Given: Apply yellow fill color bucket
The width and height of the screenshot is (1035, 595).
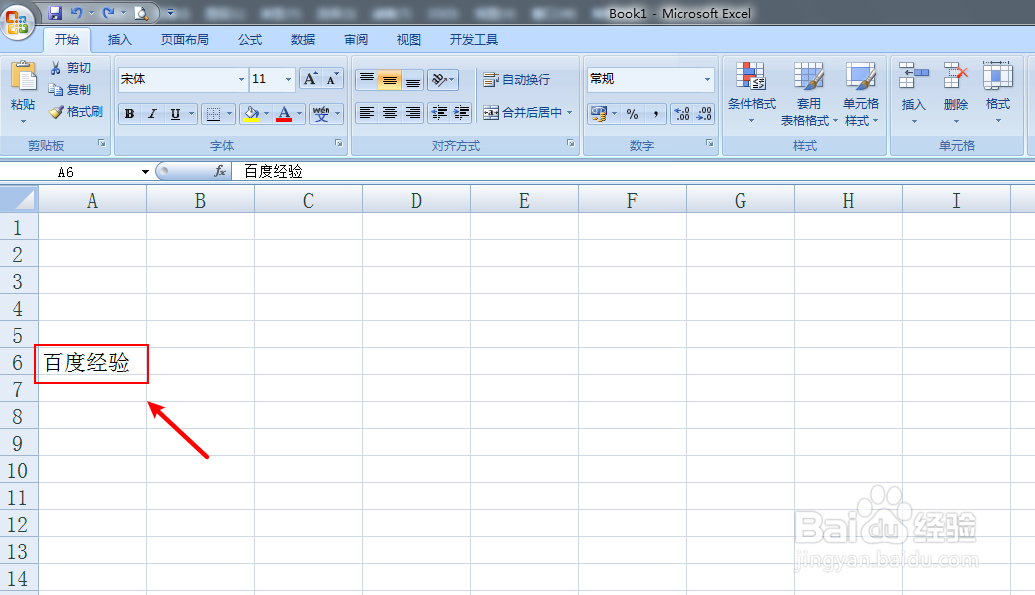Looking at the screenshot, I should coord(251,114).
